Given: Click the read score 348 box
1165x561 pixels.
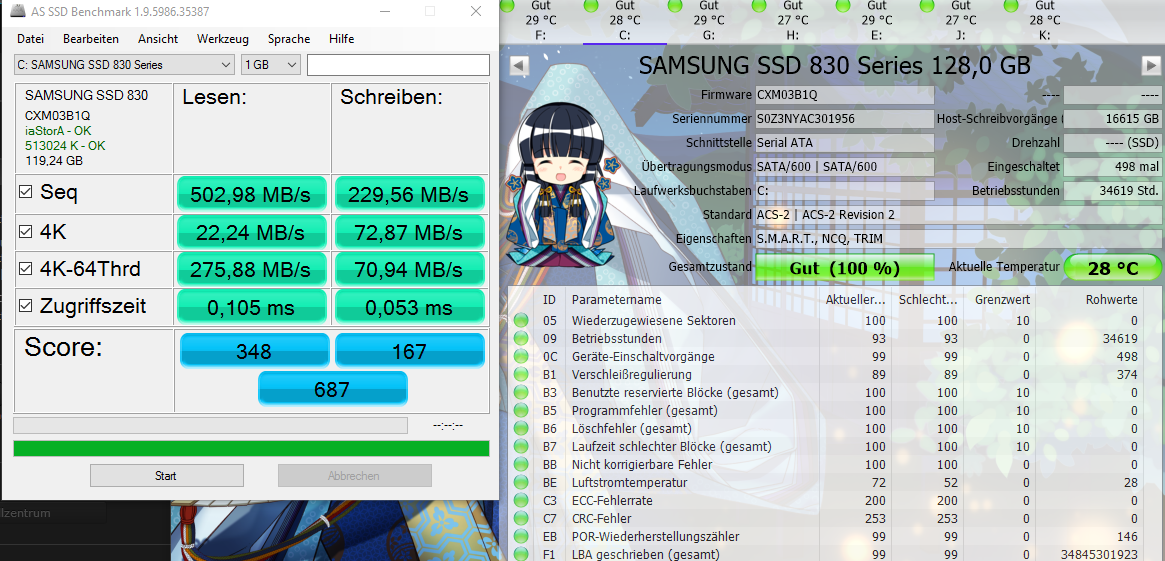Looking at the screenshot, I should pyautogui.click(x=254, y=351).
